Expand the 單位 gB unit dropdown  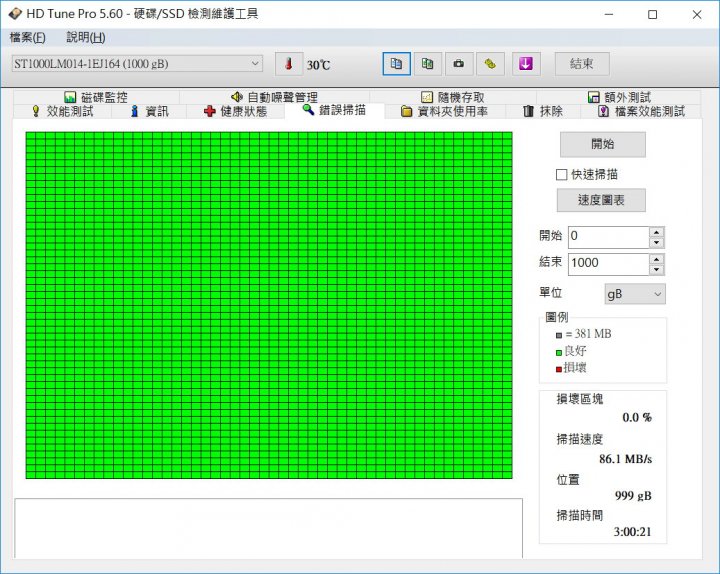tap(635, 294)
